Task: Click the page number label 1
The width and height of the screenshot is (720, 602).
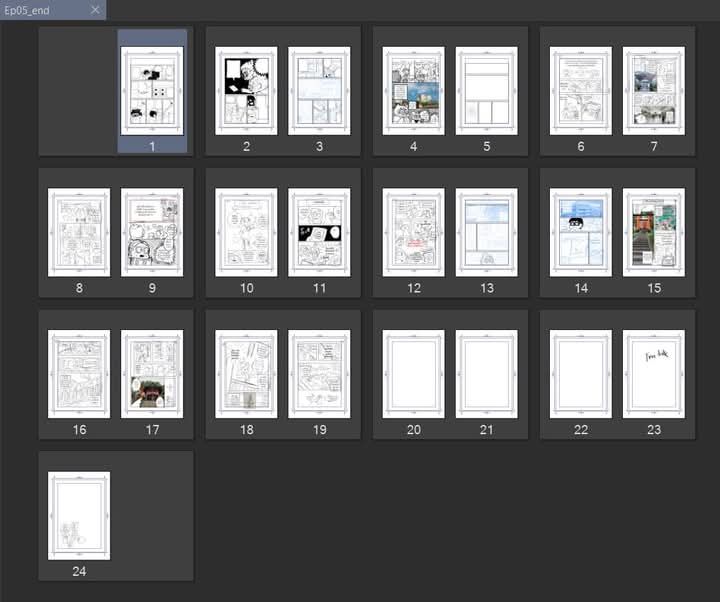Action: coord(152,146)
